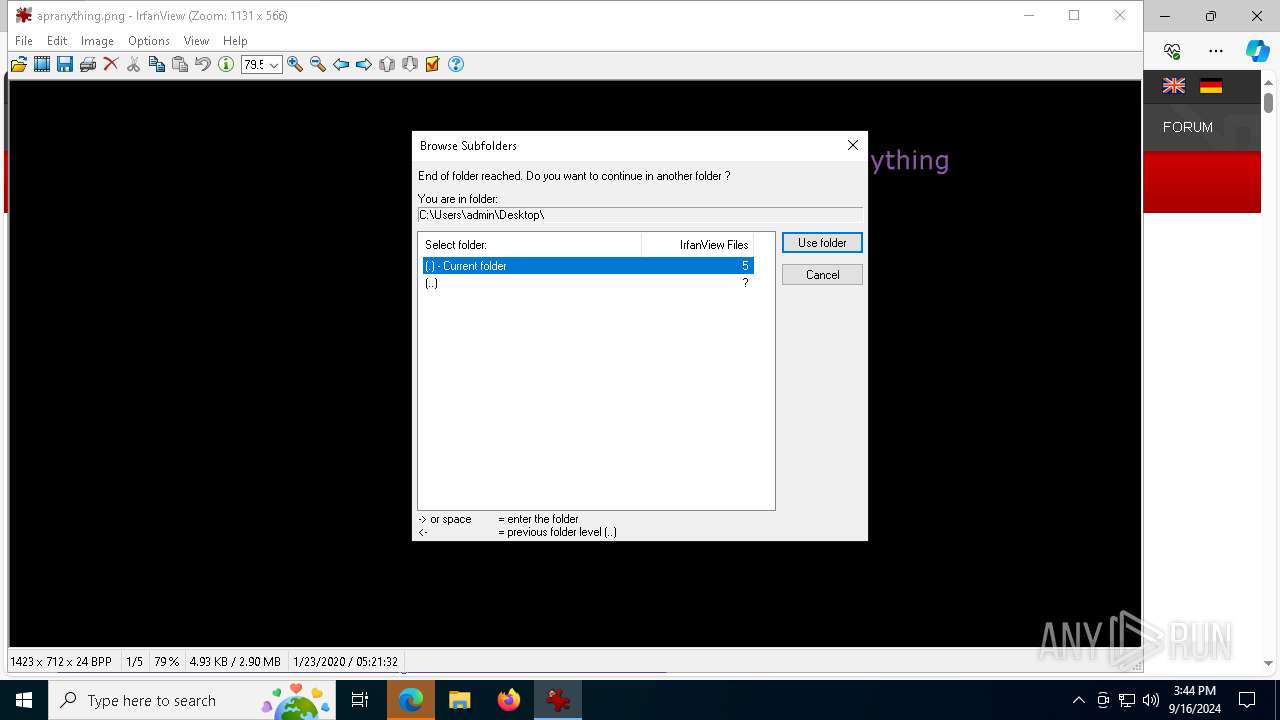Open the Edit menu
Viewport: 1280px width, 720px height.
[57, 41]
